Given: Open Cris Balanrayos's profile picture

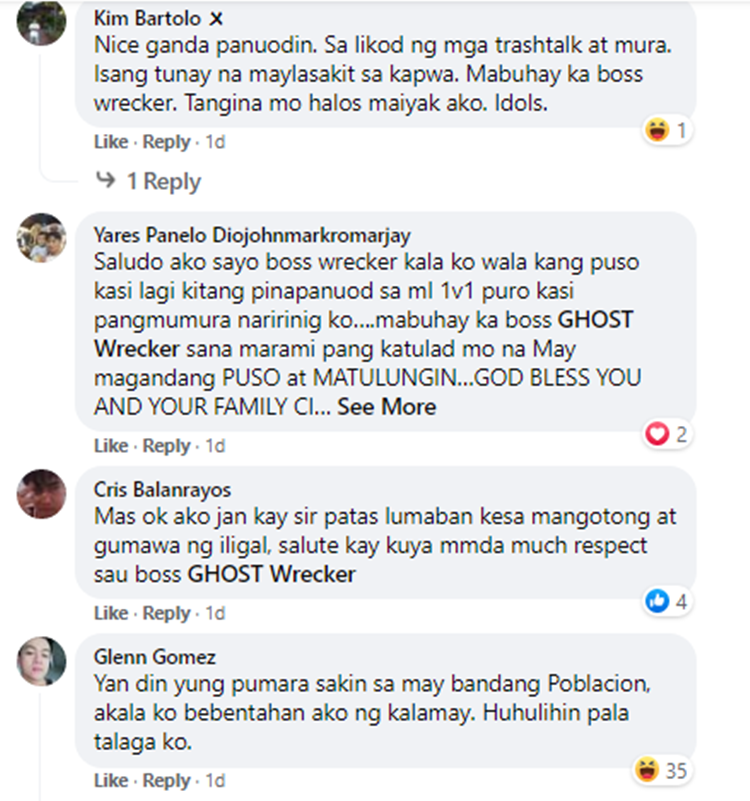Looking at the screenshot, I should click(x=41, y=494).
